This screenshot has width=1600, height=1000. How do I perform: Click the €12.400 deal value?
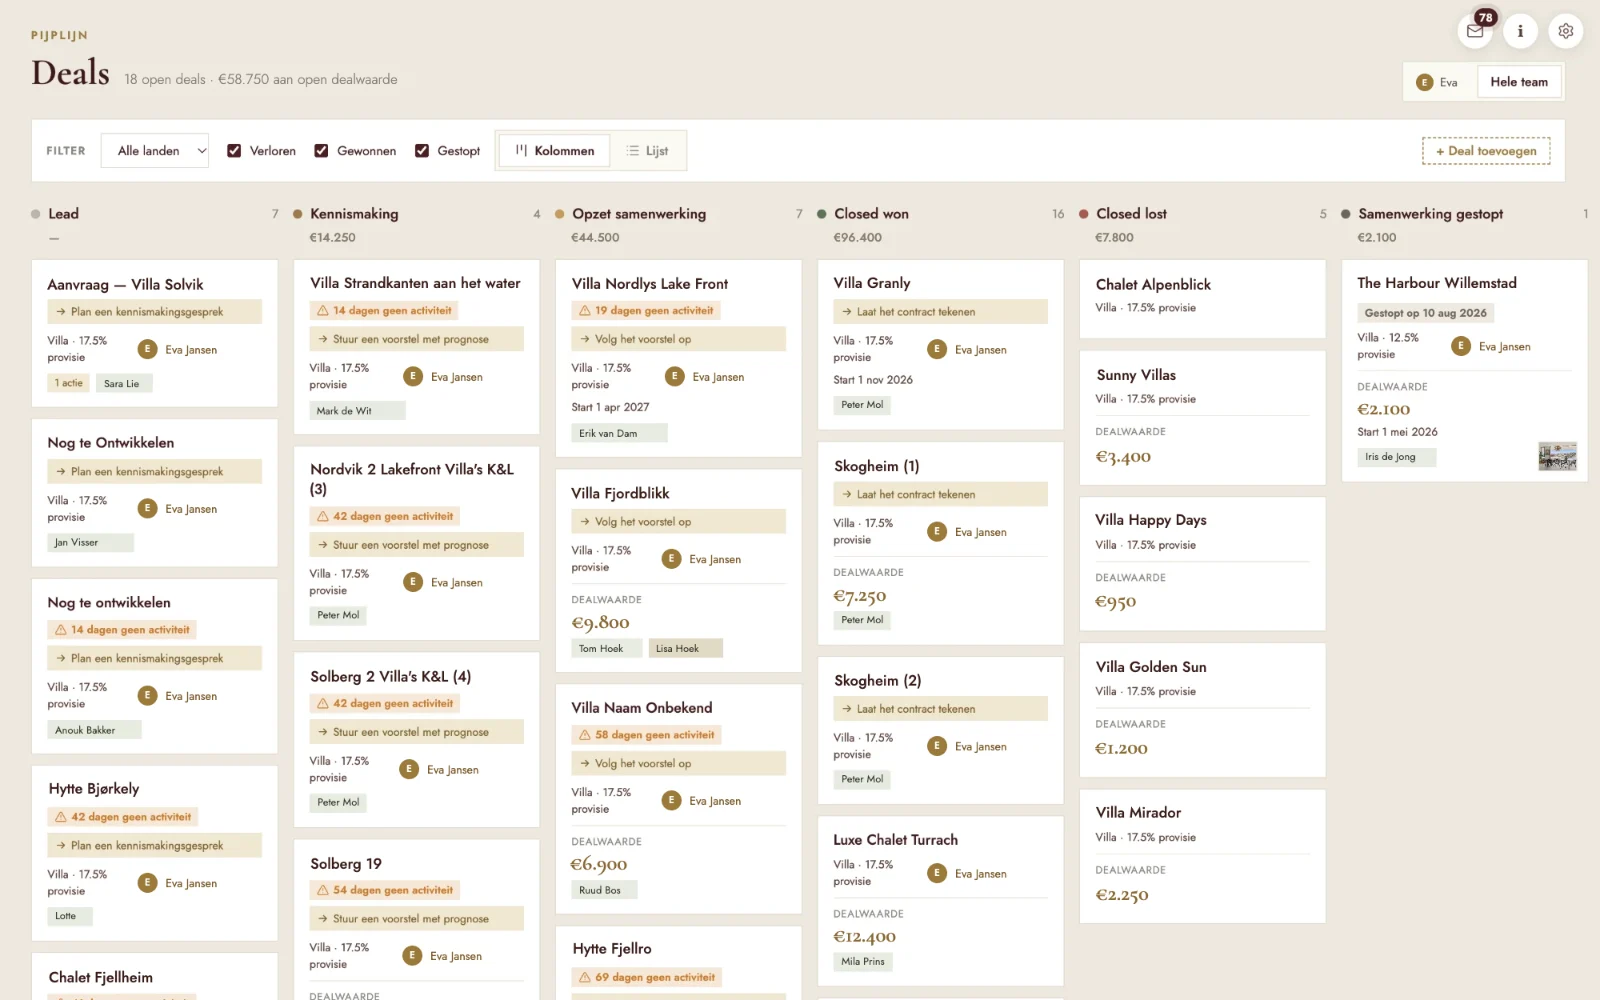coord(865,937)
